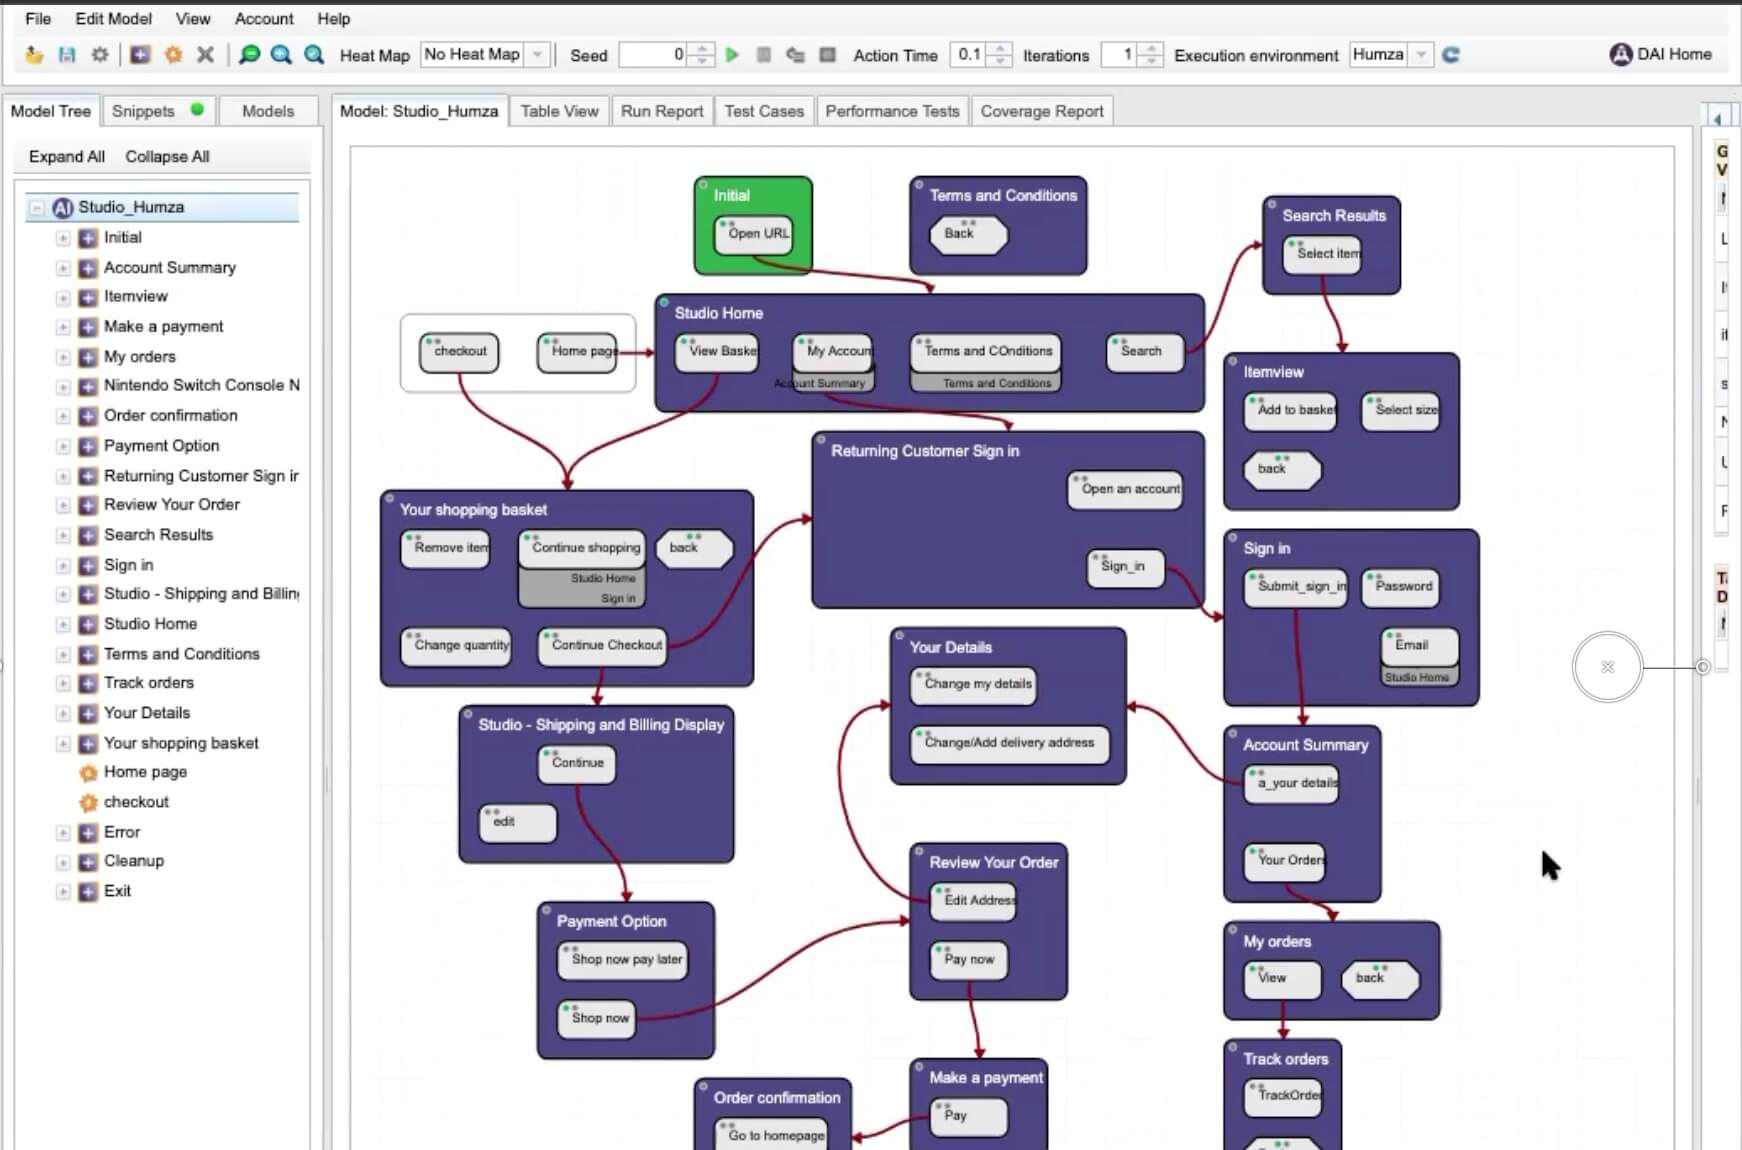Expand the Payment Option tree item
This screenshot has width=1742, height=1150.
tap(63, 445)
